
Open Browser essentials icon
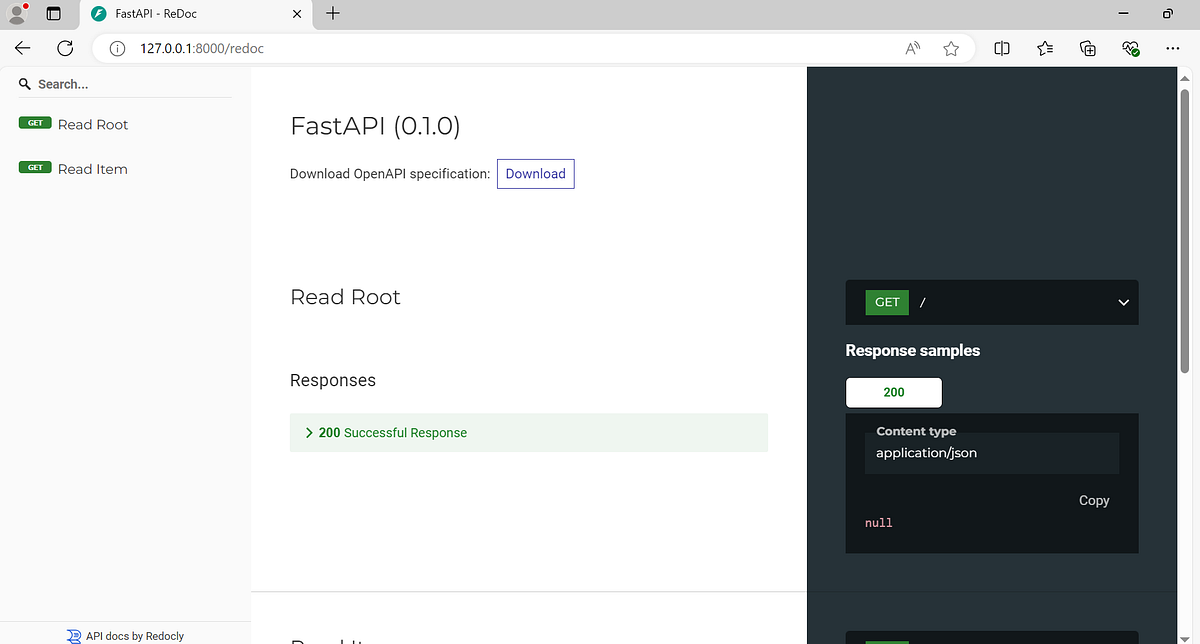[1130, 47]
